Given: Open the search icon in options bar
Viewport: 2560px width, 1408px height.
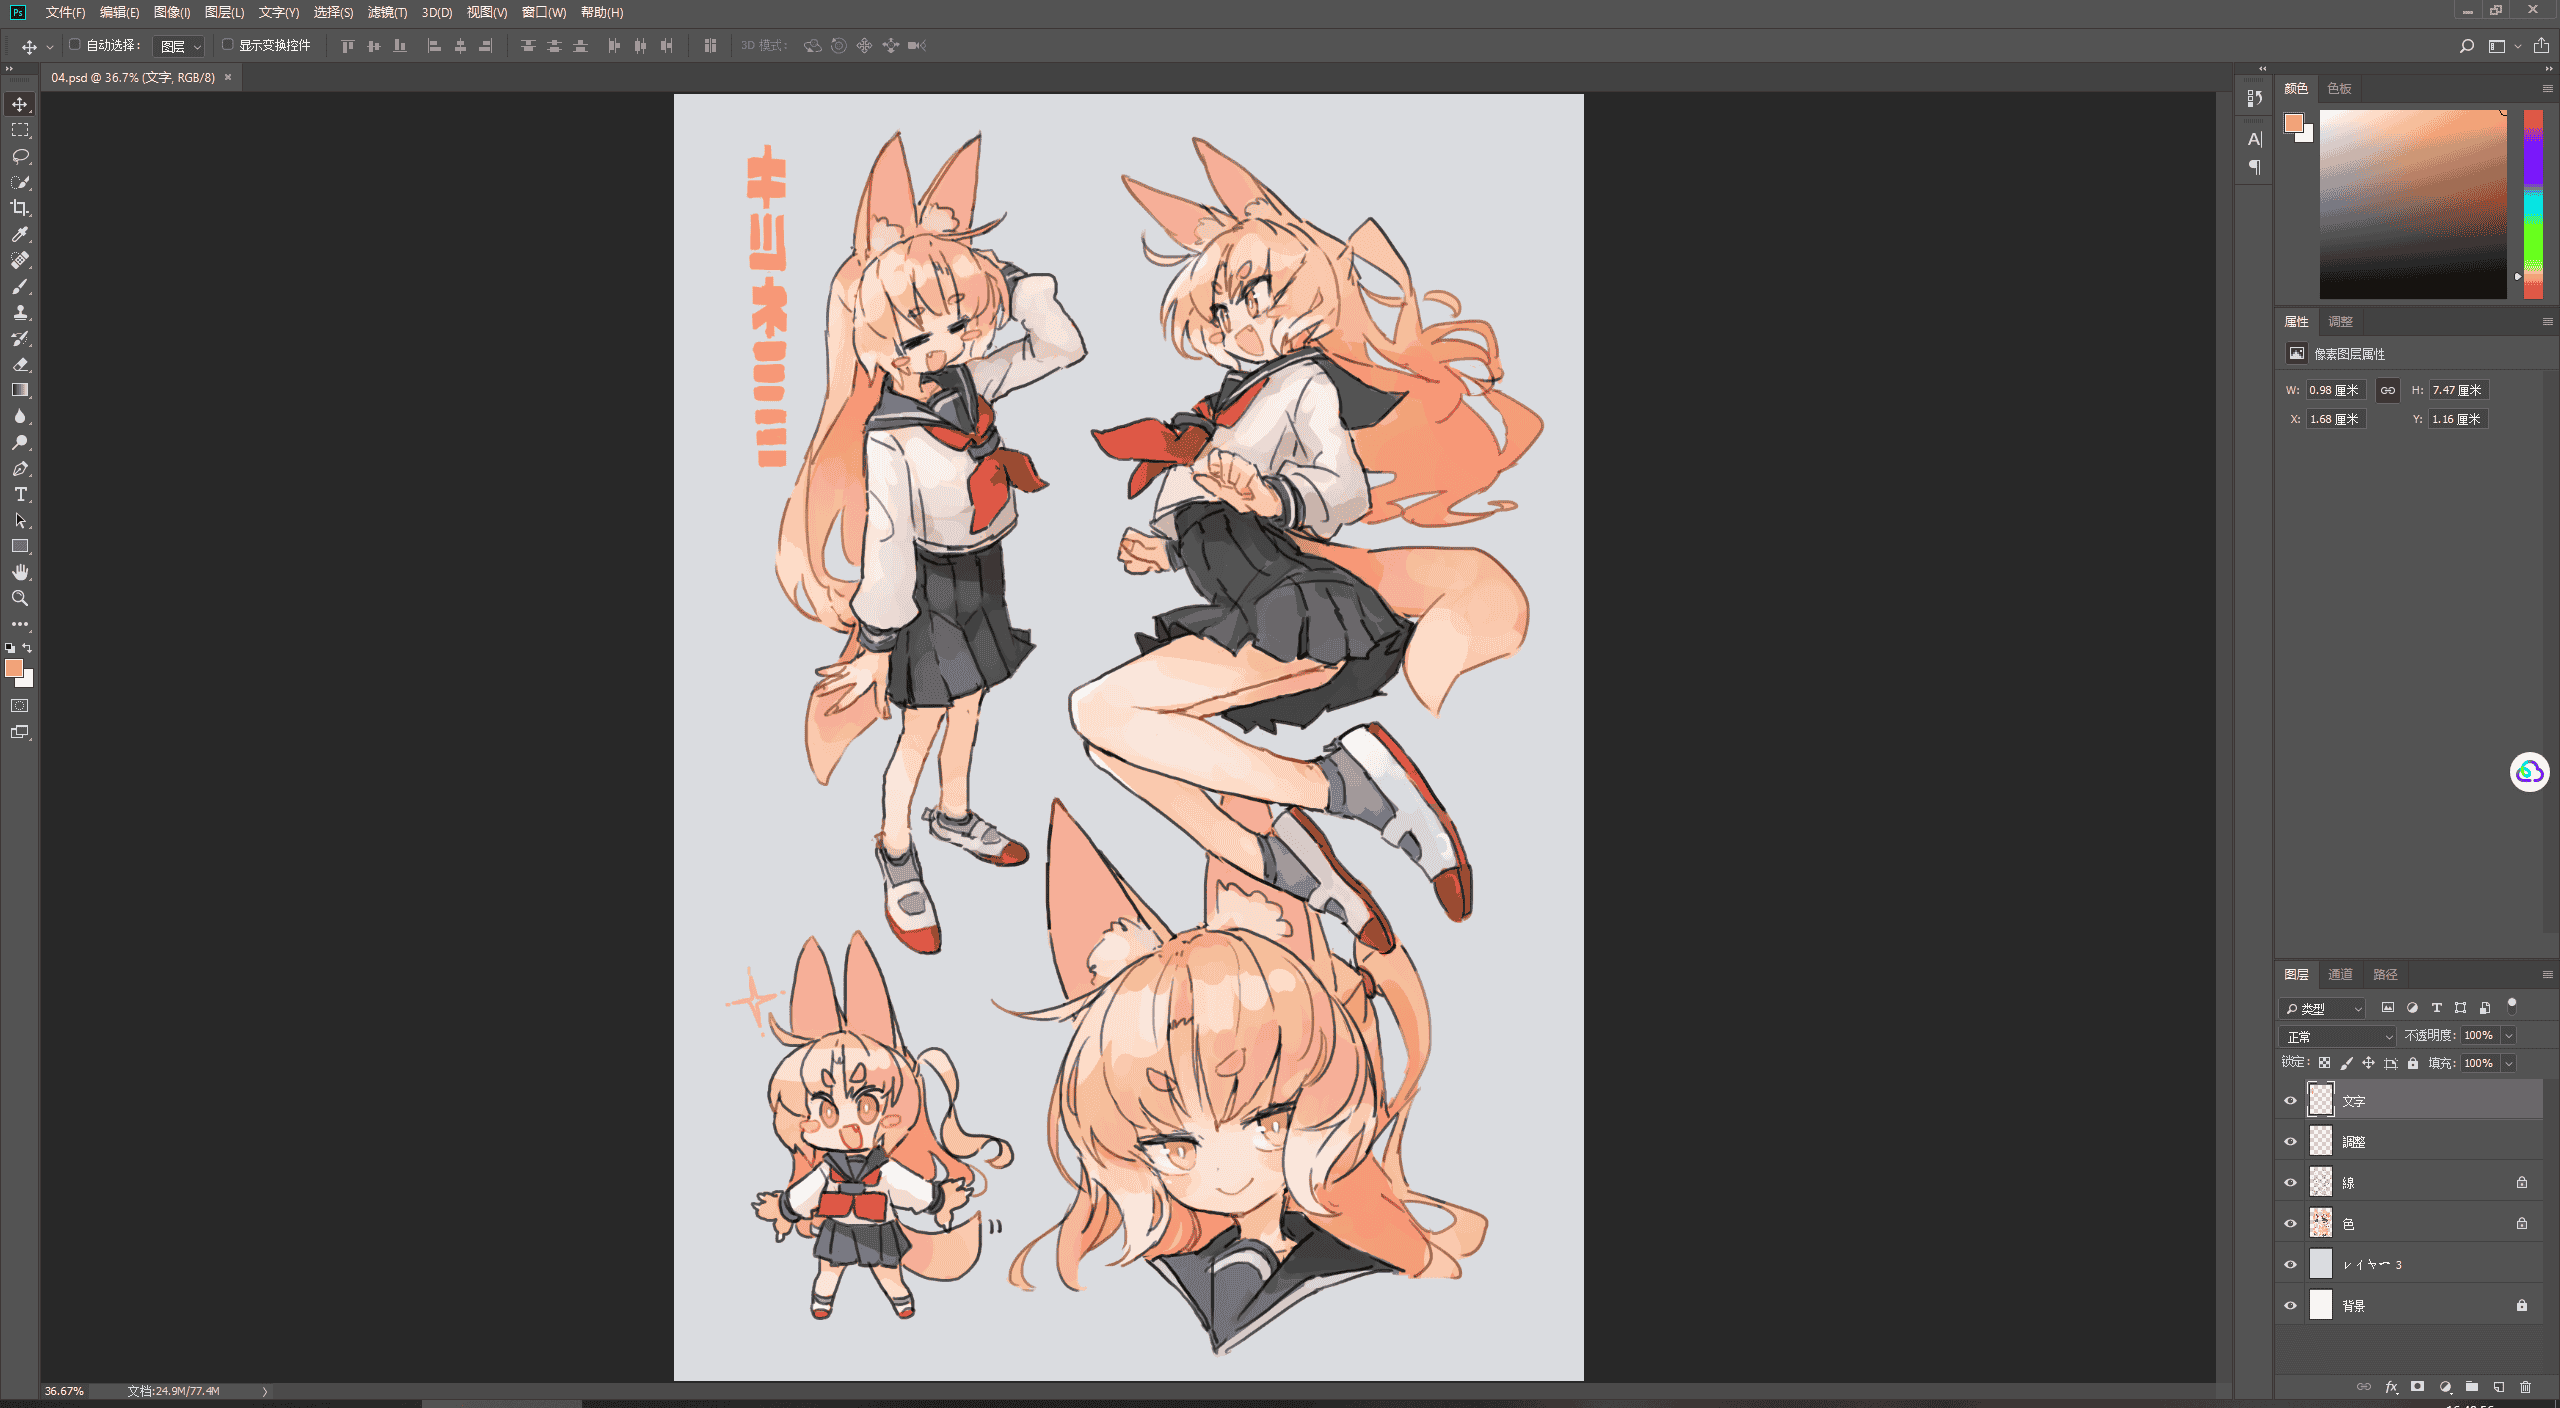Looking at the screenshot, I should (2467, 46).
